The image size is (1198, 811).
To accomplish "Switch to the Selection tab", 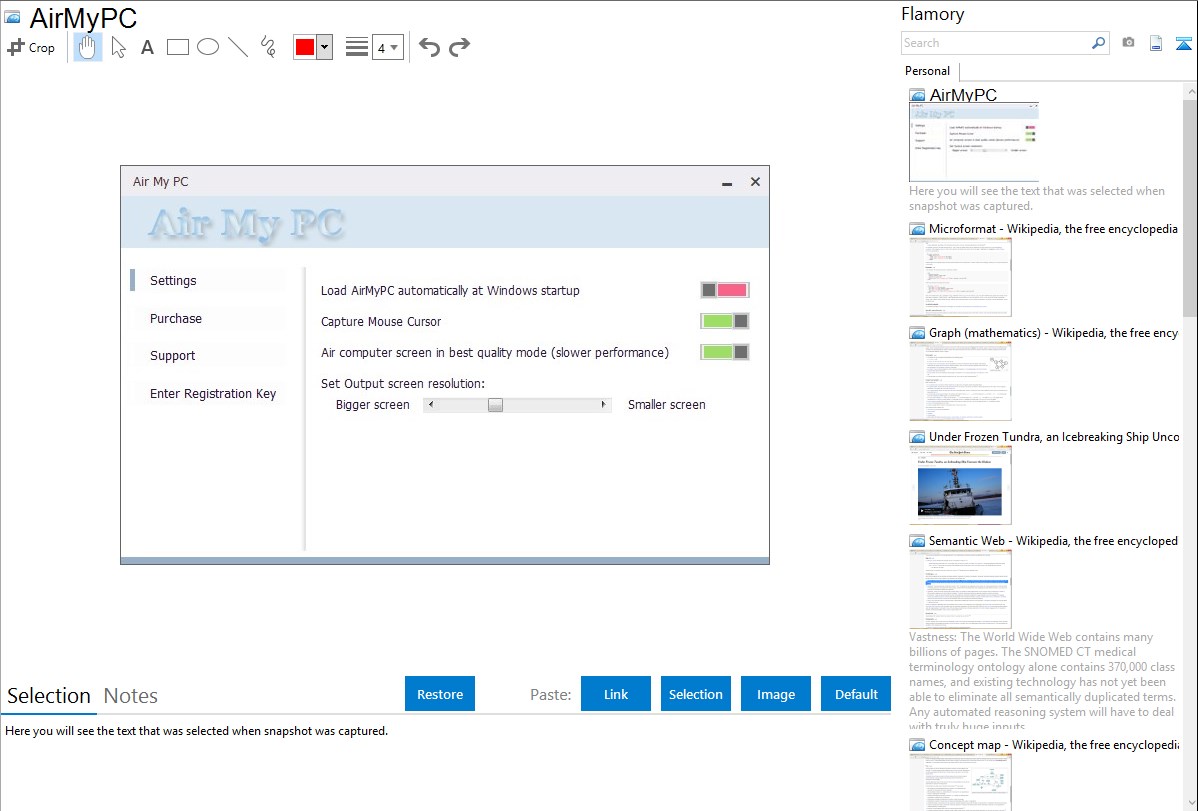I will pyautogui.click(x=49, y=696).
